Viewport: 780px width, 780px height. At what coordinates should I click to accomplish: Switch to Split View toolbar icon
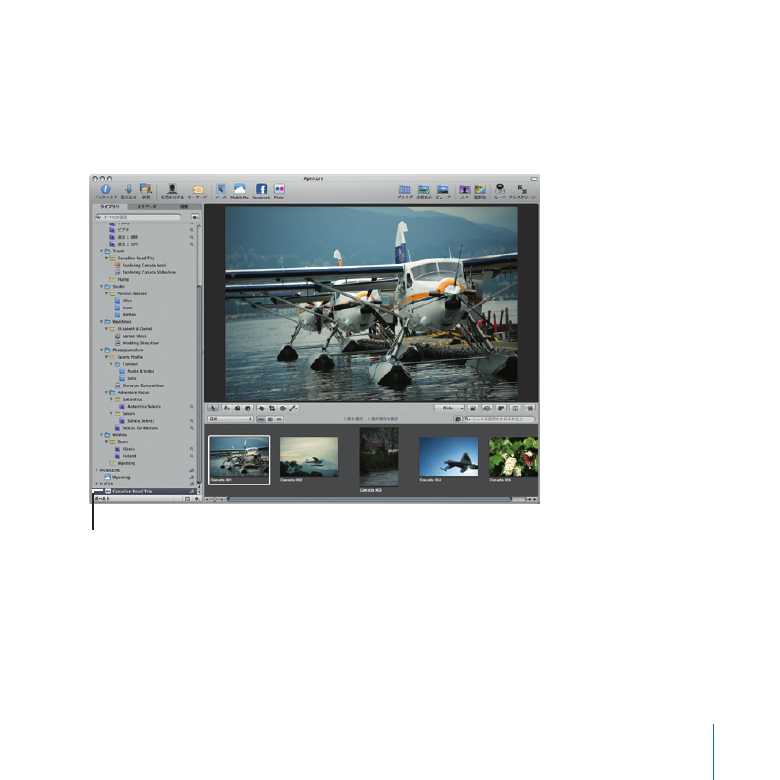424,190
